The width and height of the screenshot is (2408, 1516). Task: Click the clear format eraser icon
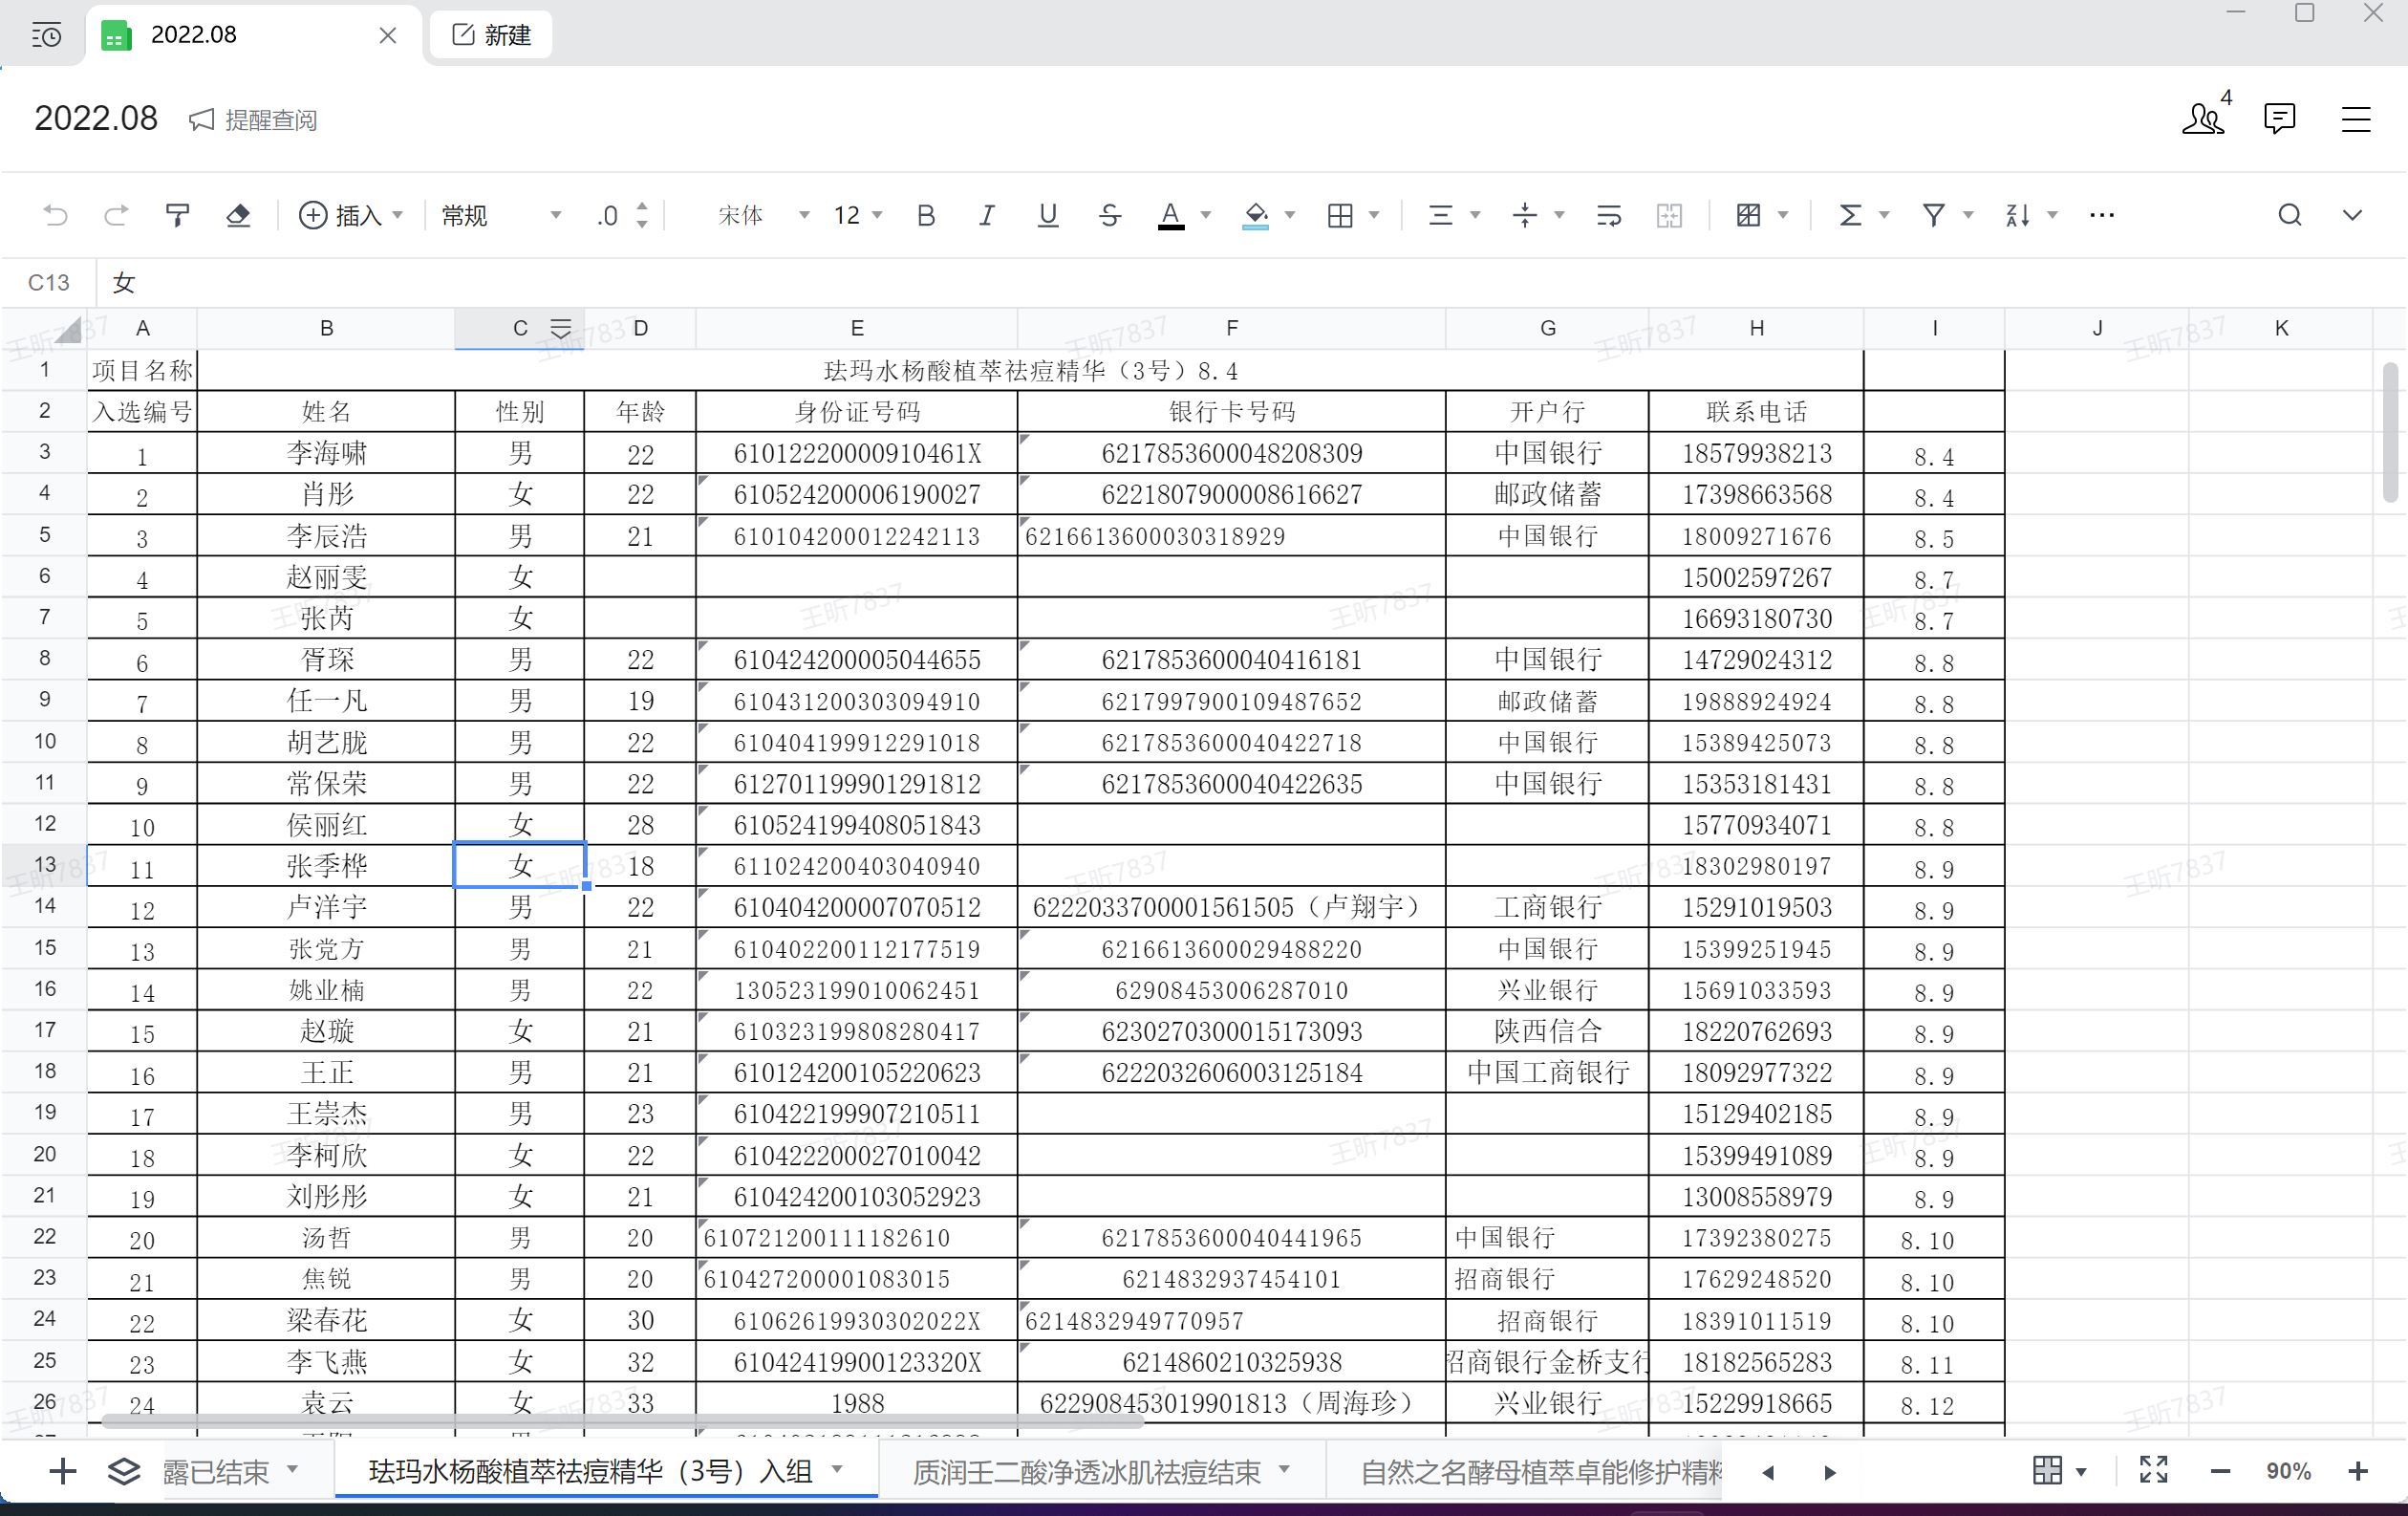[x=238, y=215]
